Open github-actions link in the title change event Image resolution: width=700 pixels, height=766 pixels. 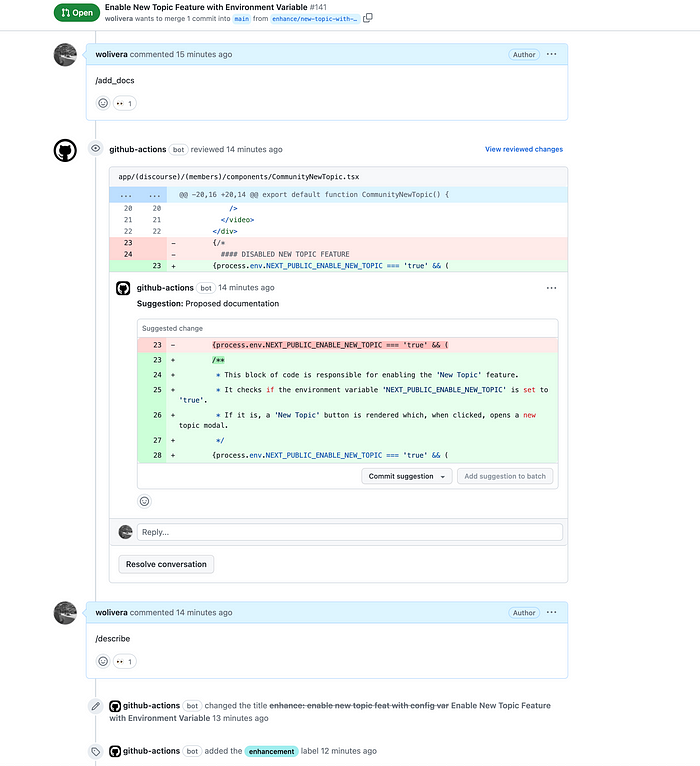tap(151, 705)
